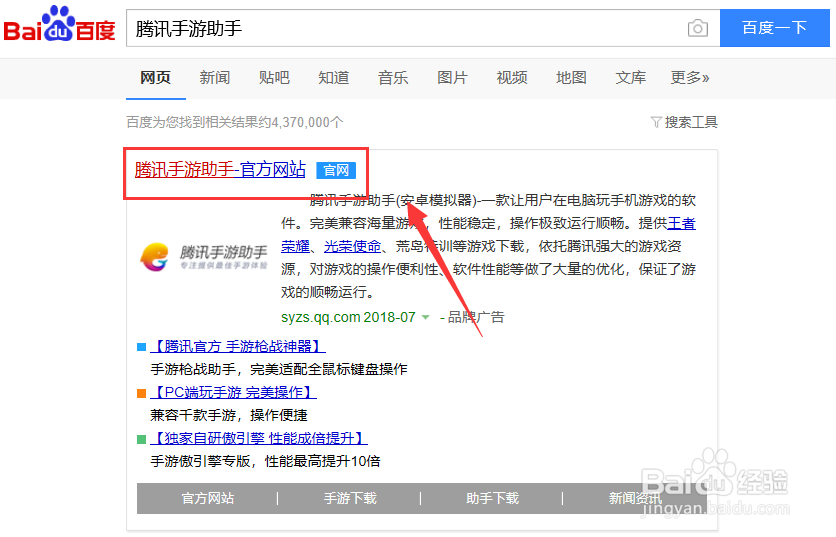Image resolution: width=836 pixels, height=537 pixels.
Task: Open 腾讯手游助手-官方网站 result link
Action: (220, 170)
